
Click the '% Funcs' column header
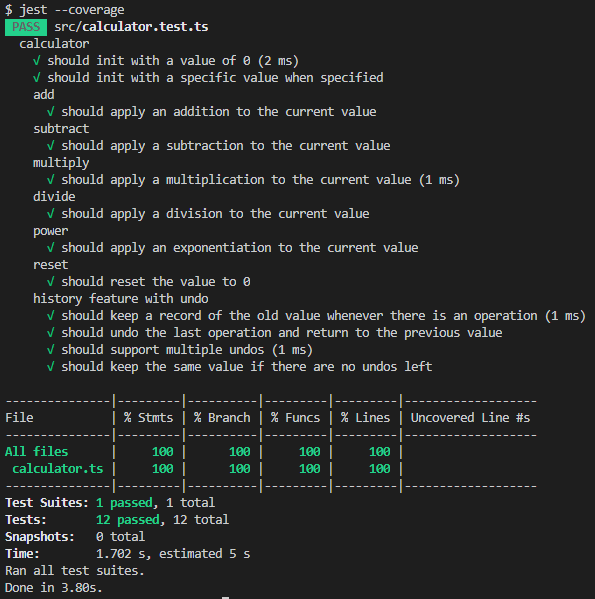tap(295, 418)
